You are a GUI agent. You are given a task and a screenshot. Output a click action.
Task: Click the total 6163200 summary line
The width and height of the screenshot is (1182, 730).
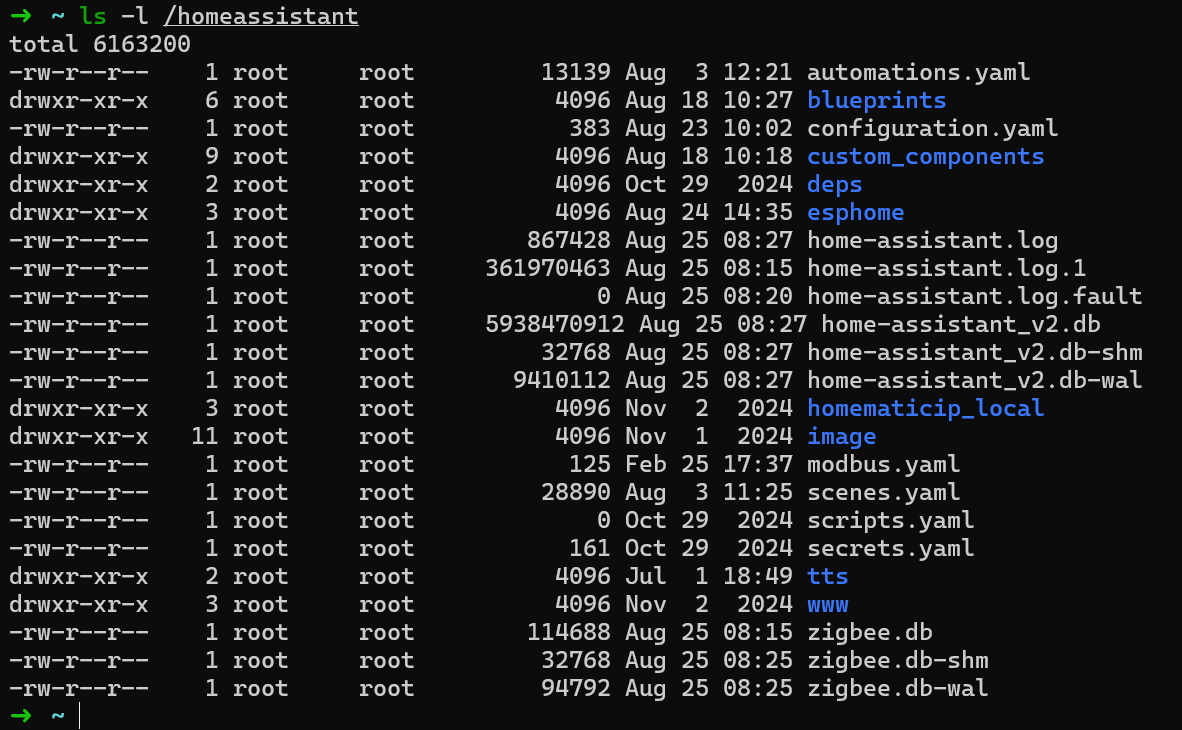click(x=100, y=44)
